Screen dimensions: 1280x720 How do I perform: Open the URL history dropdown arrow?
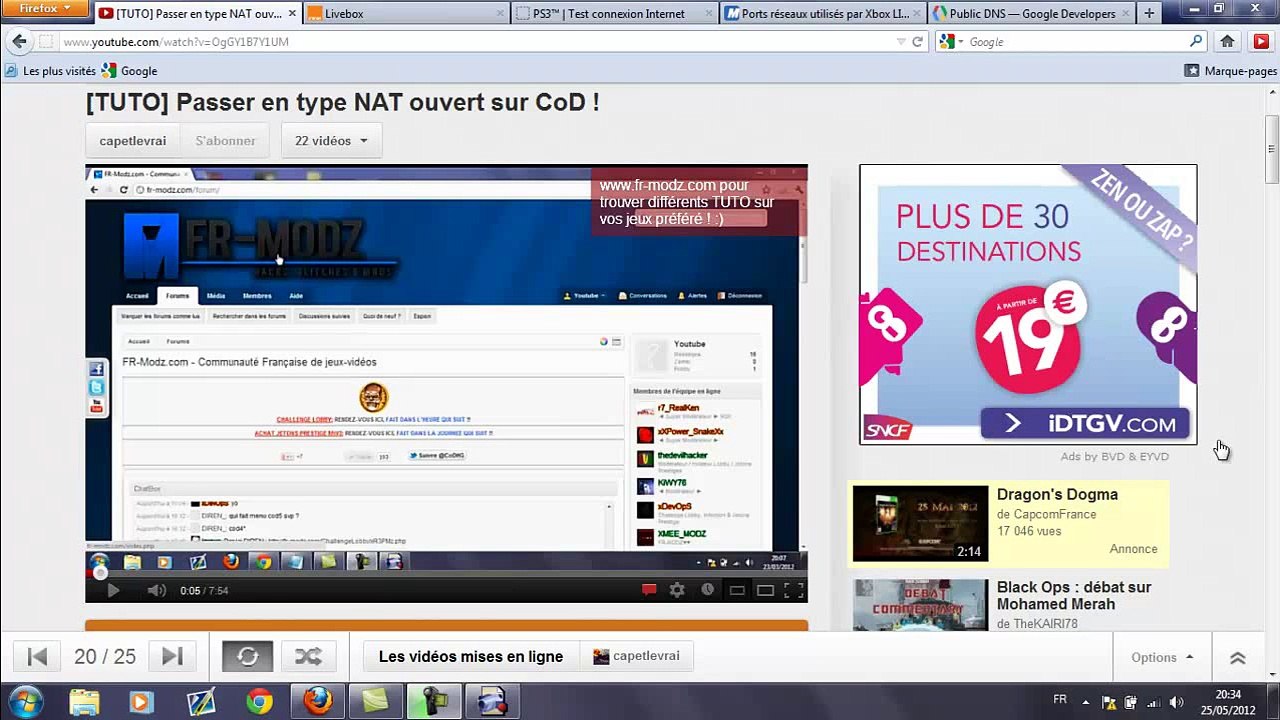point(901,42)
